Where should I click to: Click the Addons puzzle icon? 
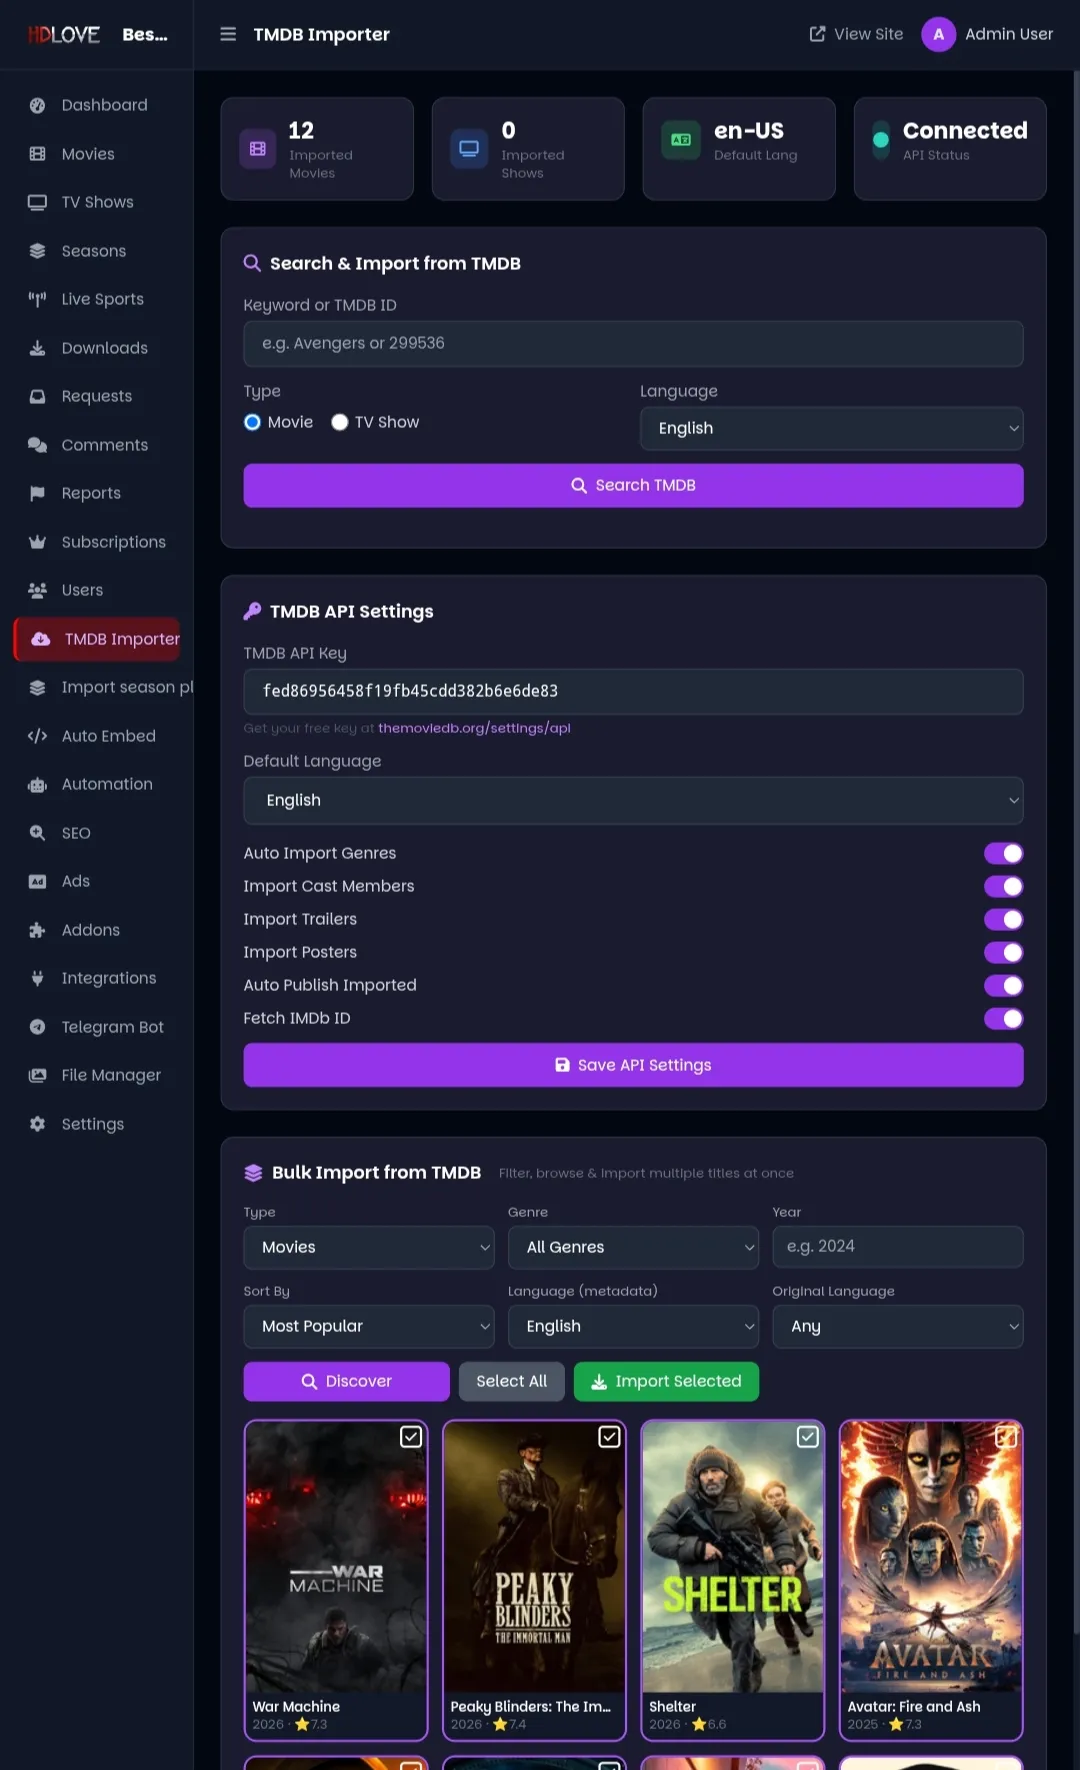pos(37,930)
